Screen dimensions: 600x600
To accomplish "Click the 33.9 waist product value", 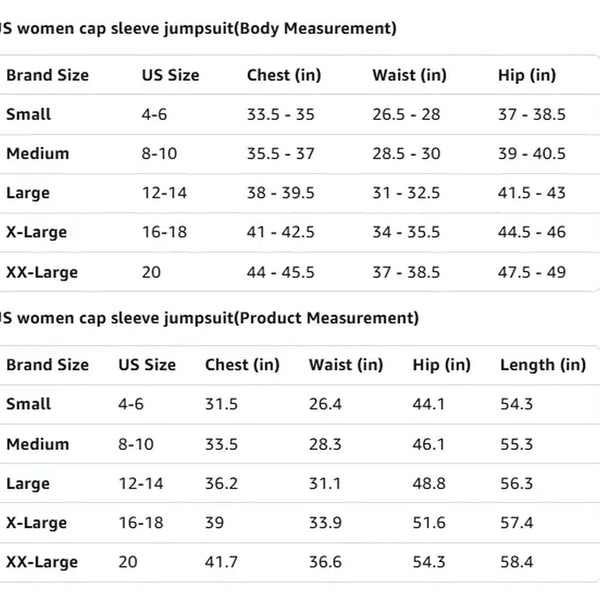I will point(325,522).
